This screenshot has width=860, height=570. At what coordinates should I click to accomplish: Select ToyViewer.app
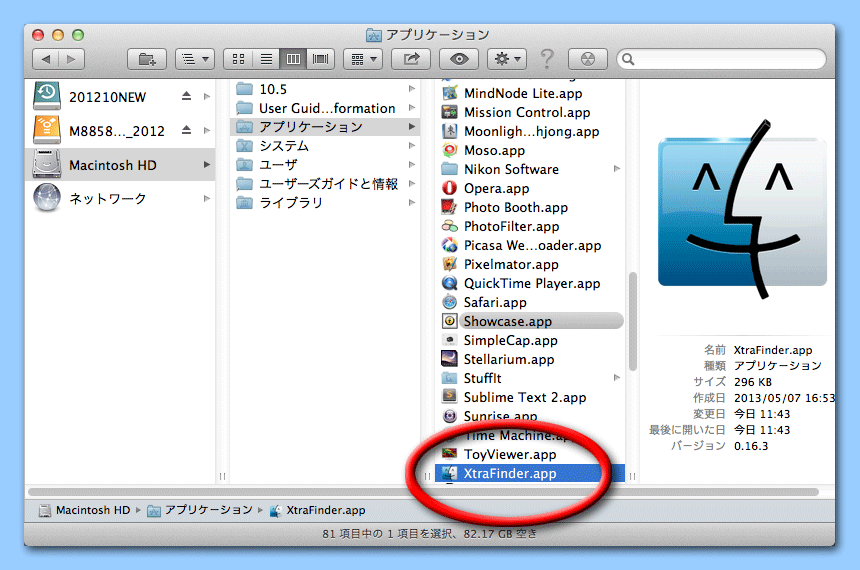(531, 454)
